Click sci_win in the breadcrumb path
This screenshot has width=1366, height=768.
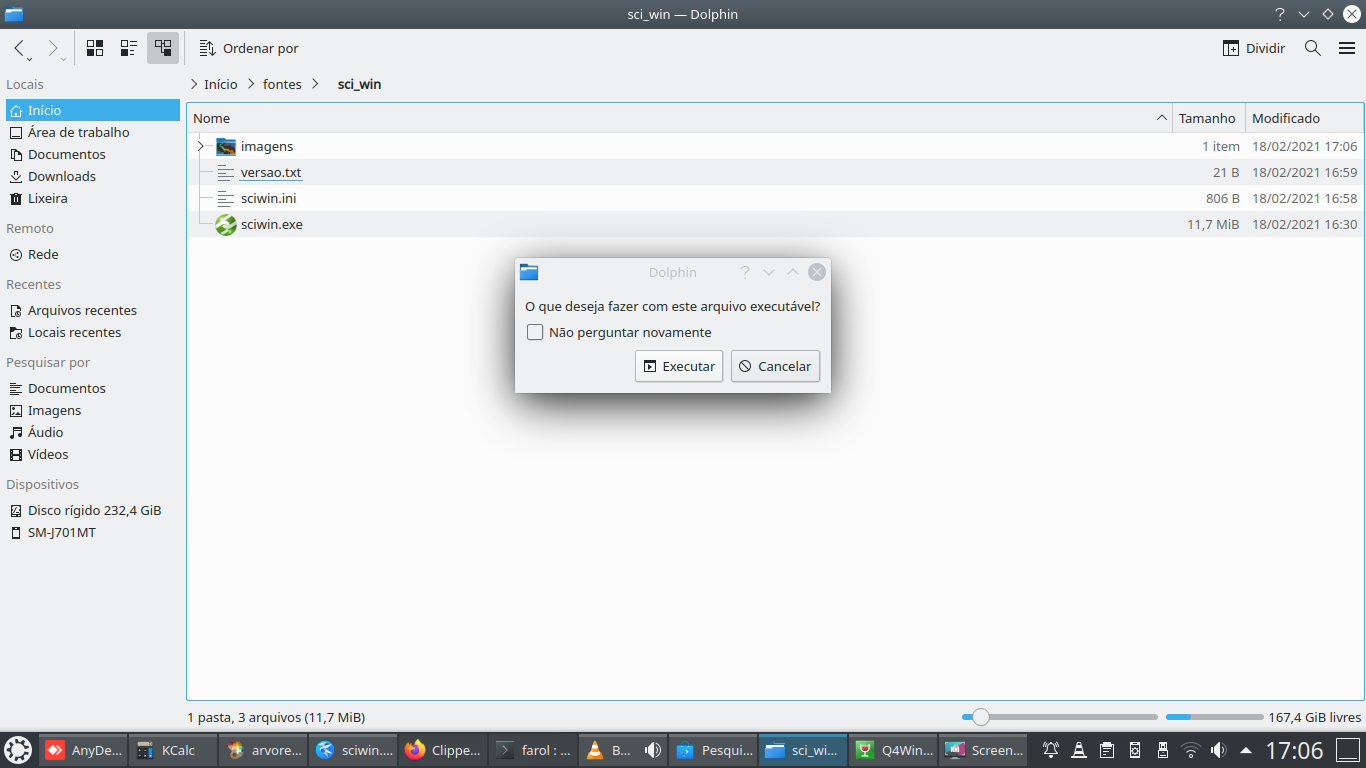click(359, 84)
